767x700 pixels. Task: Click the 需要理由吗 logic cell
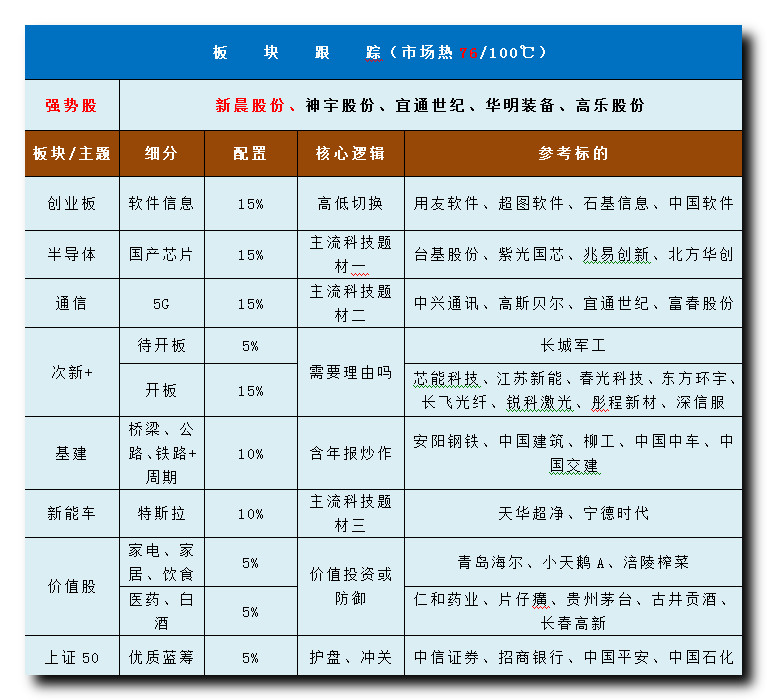point(350,372)
